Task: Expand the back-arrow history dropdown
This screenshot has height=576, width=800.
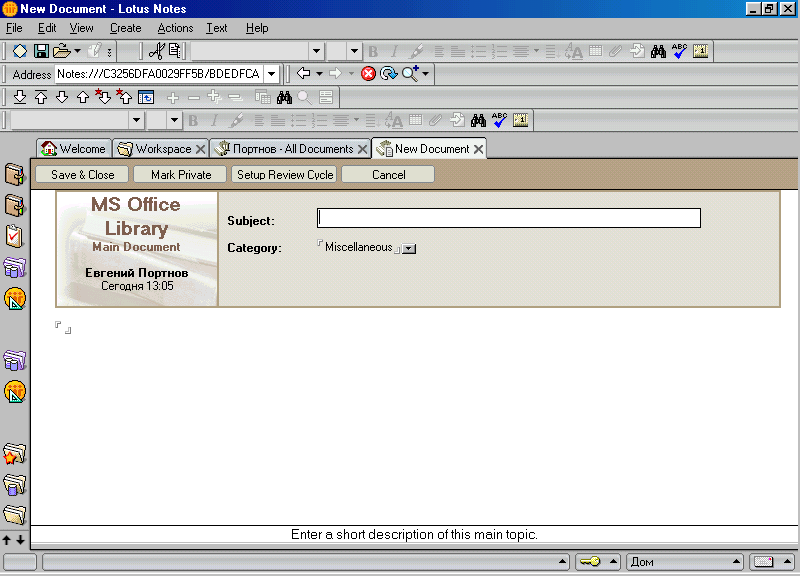Action: 319,74
